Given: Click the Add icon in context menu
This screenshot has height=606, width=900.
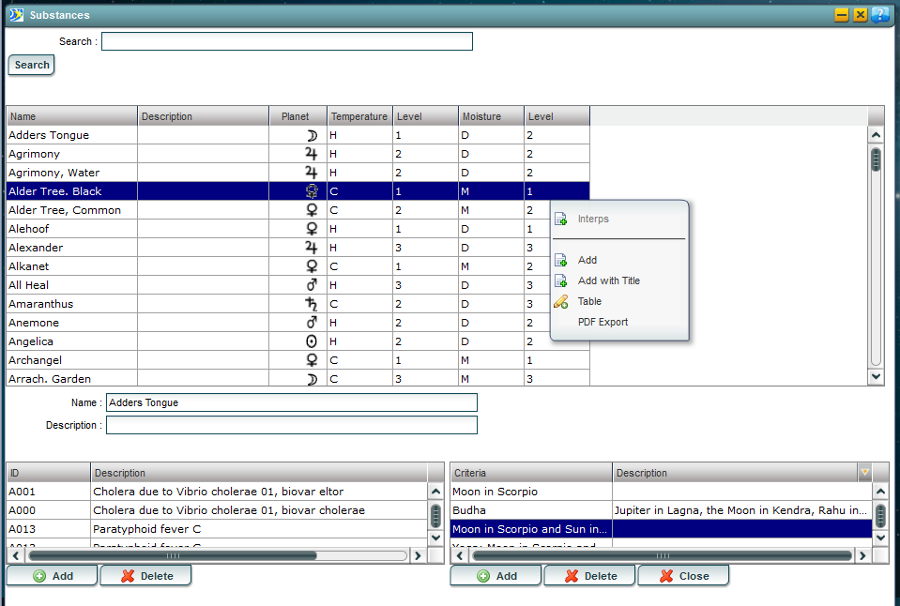Looking at the screenshot, I should pyautogui.click(x=561, y=260).
